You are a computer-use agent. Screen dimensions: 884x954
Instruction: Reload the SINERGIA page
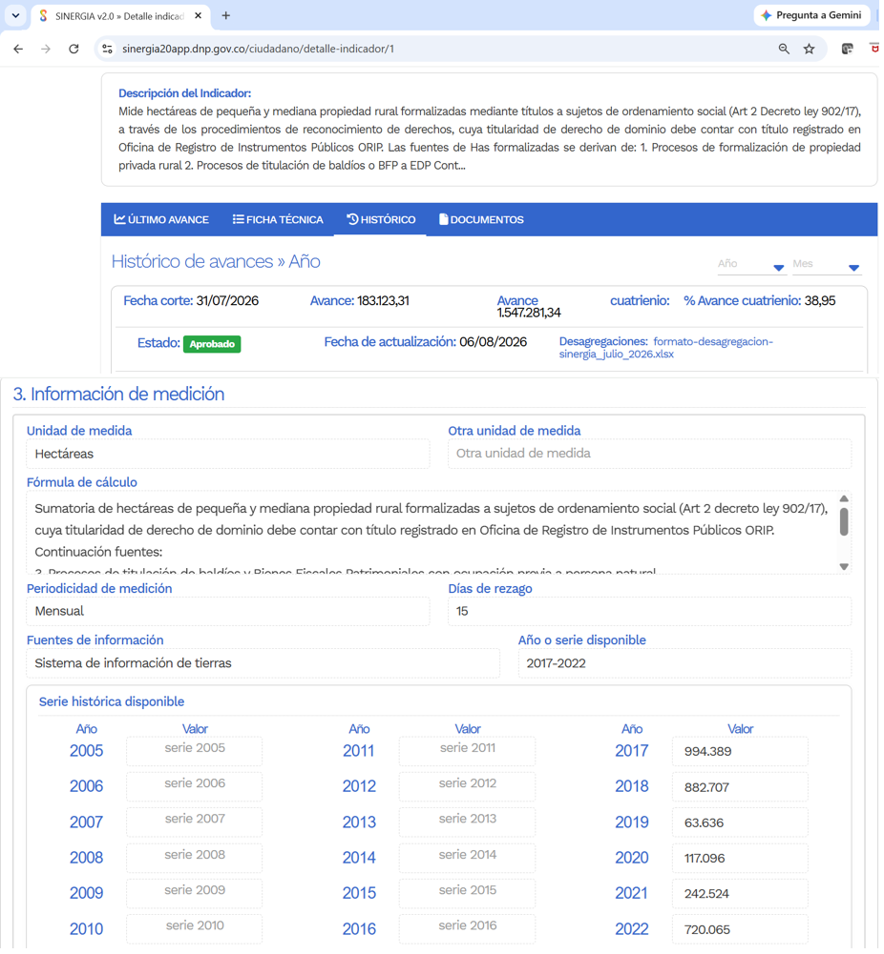[74, 49]
